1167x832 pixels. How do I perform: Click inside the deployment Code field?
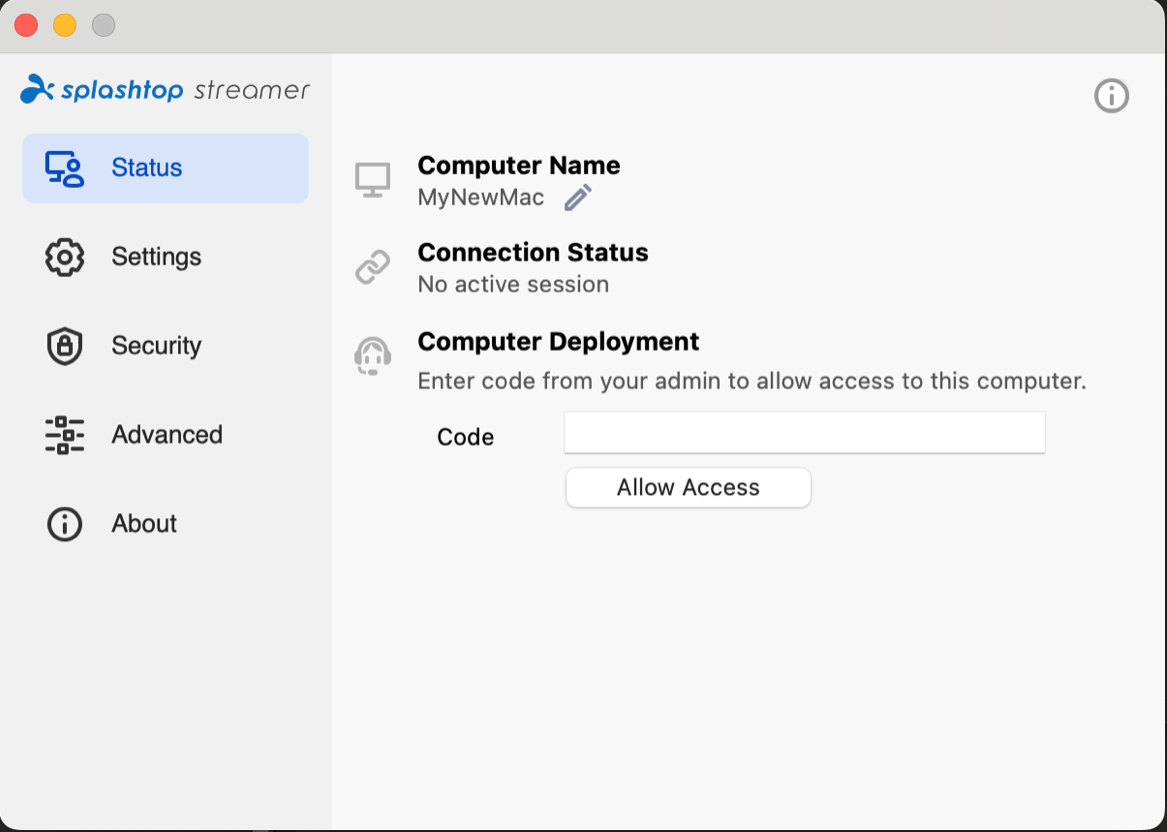pos(803,432)
